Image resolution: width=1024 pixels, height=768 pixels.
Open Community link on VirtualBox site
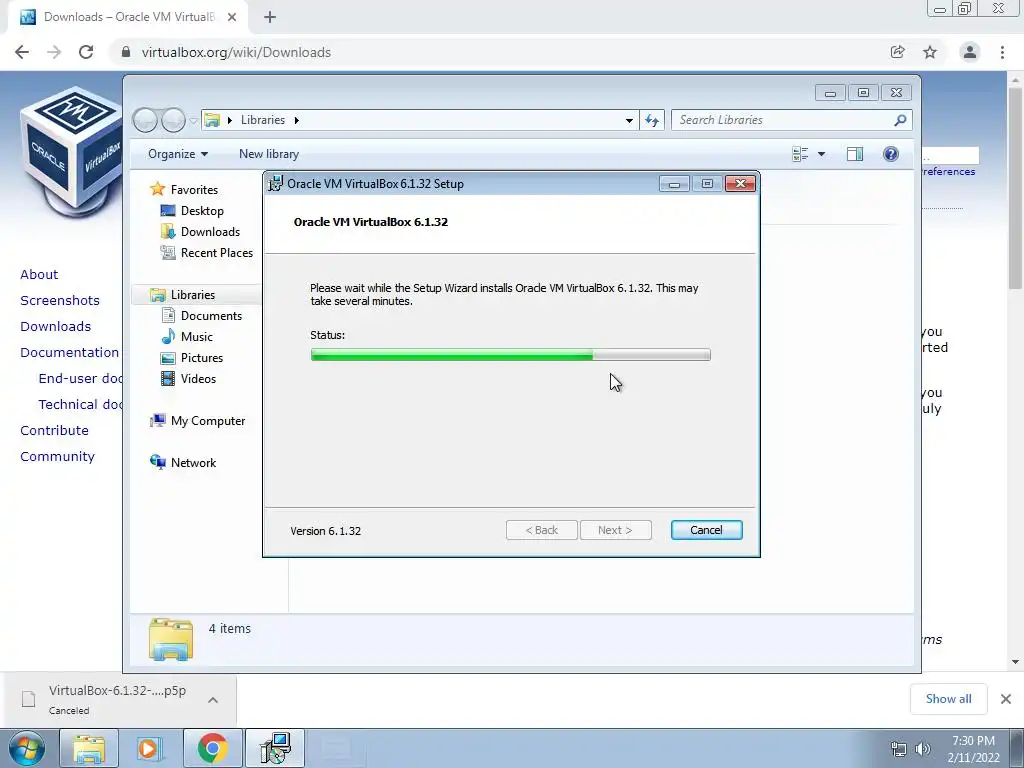click(57, 456)
